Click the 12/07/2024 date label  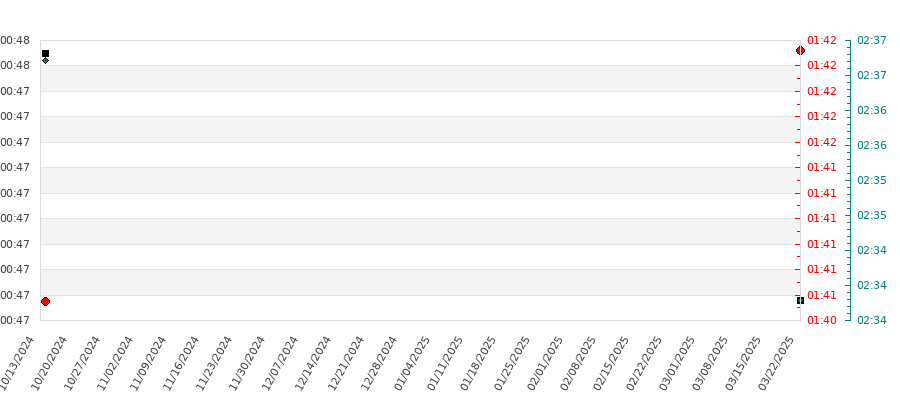[x=280, y=363]
